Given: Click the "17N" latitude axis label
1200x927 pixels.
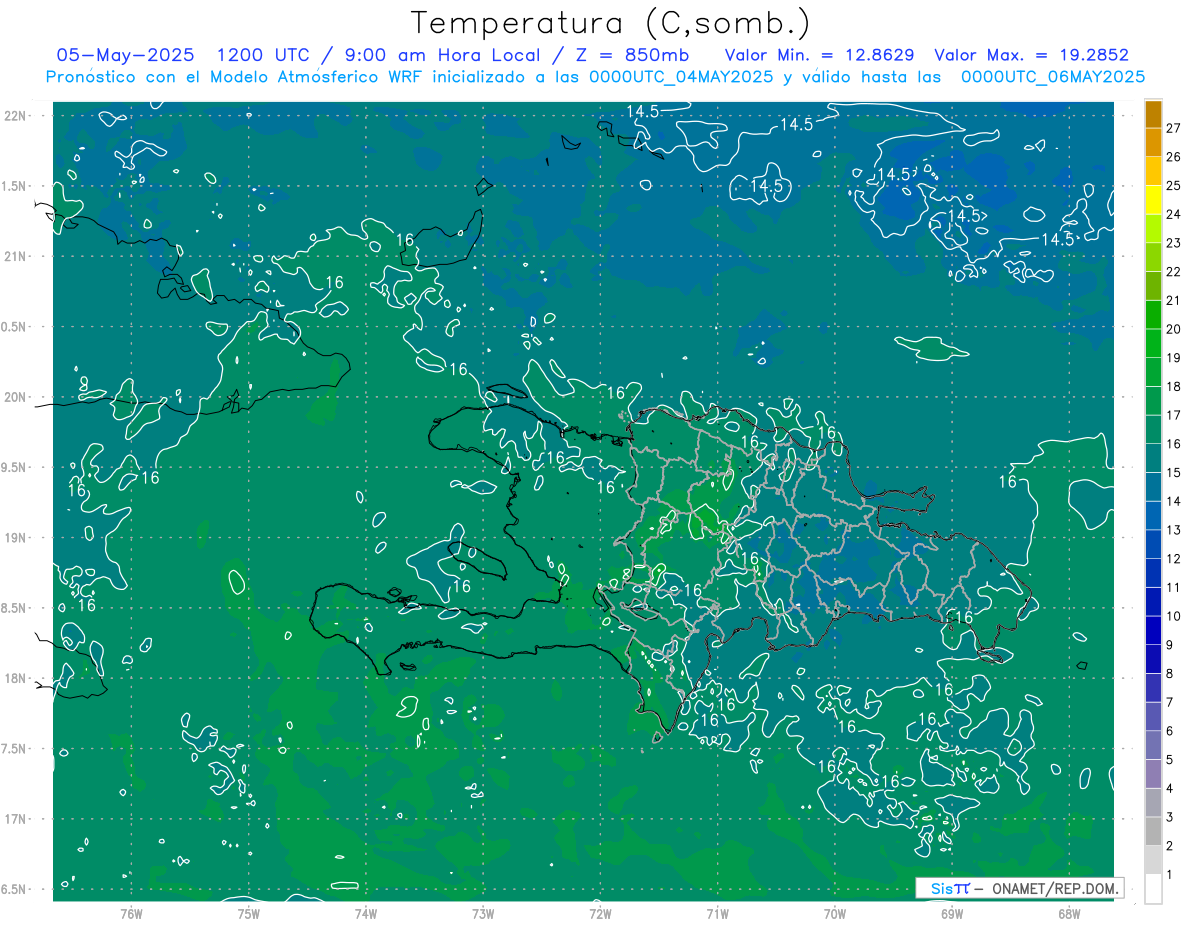Looking at the screenshot, I should [x=17, y=819].
